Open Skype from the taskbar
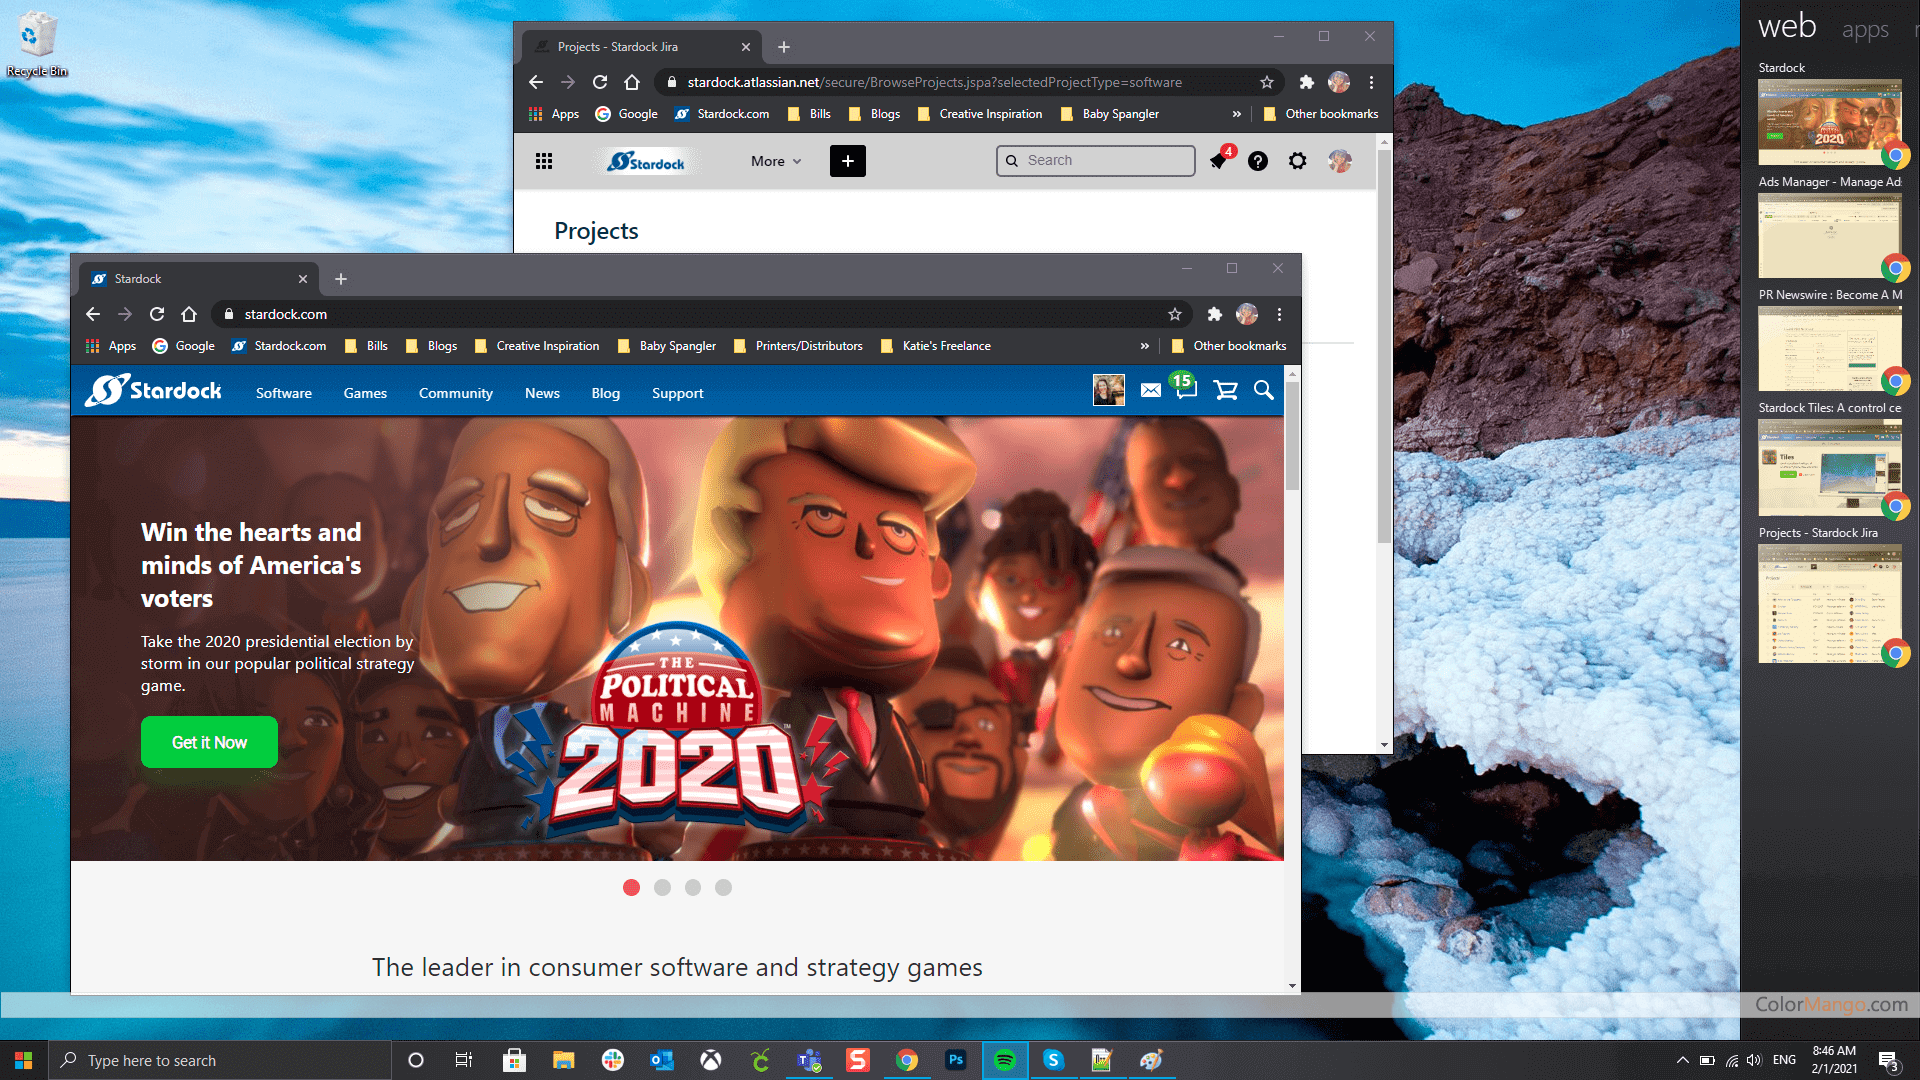This screenshot has width=1920, height=1080. click(x=1053, y=1060)
